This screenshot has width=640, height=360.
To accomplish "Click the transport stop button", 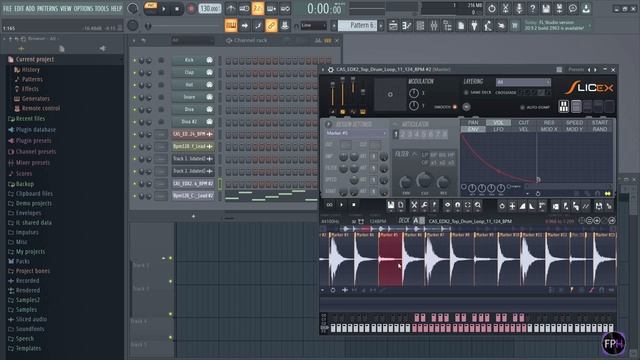I will coord(177,9).
